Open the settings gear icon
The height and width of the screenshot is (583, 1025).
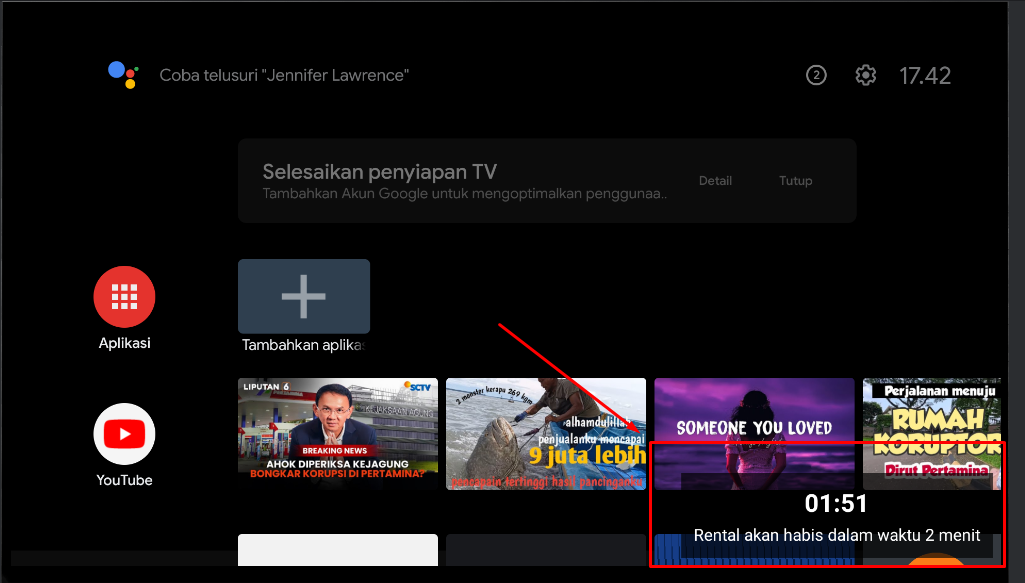pos(865,74)
